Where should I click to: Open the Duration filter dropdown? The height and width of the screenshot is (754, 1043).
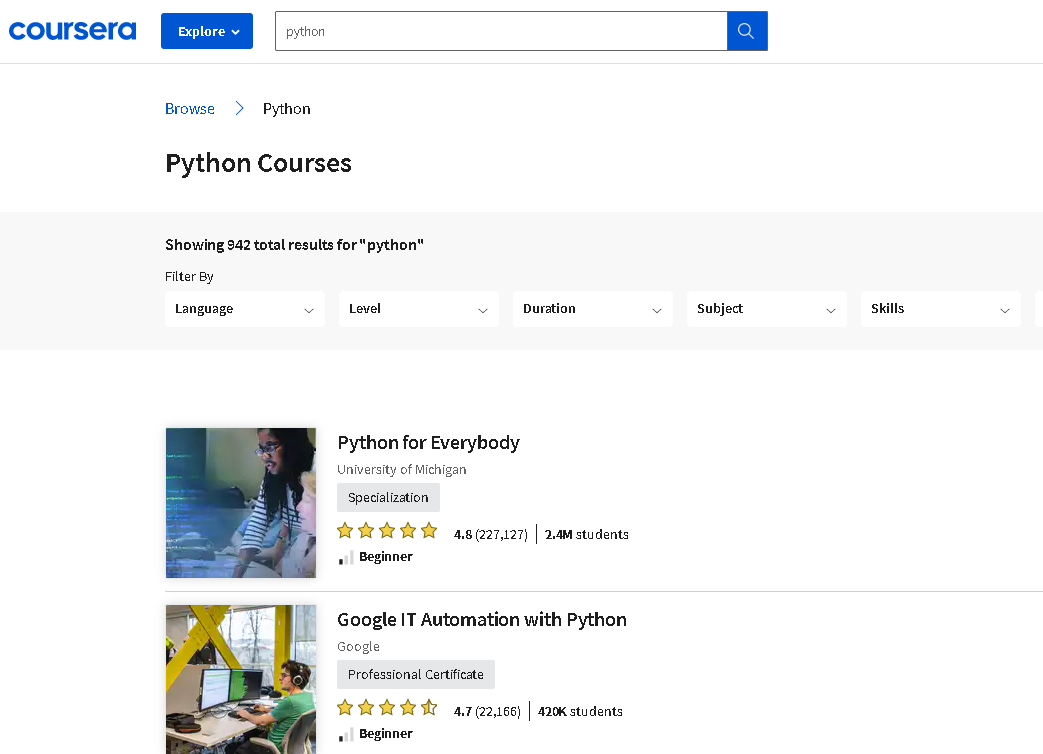[x=593, y=309]
